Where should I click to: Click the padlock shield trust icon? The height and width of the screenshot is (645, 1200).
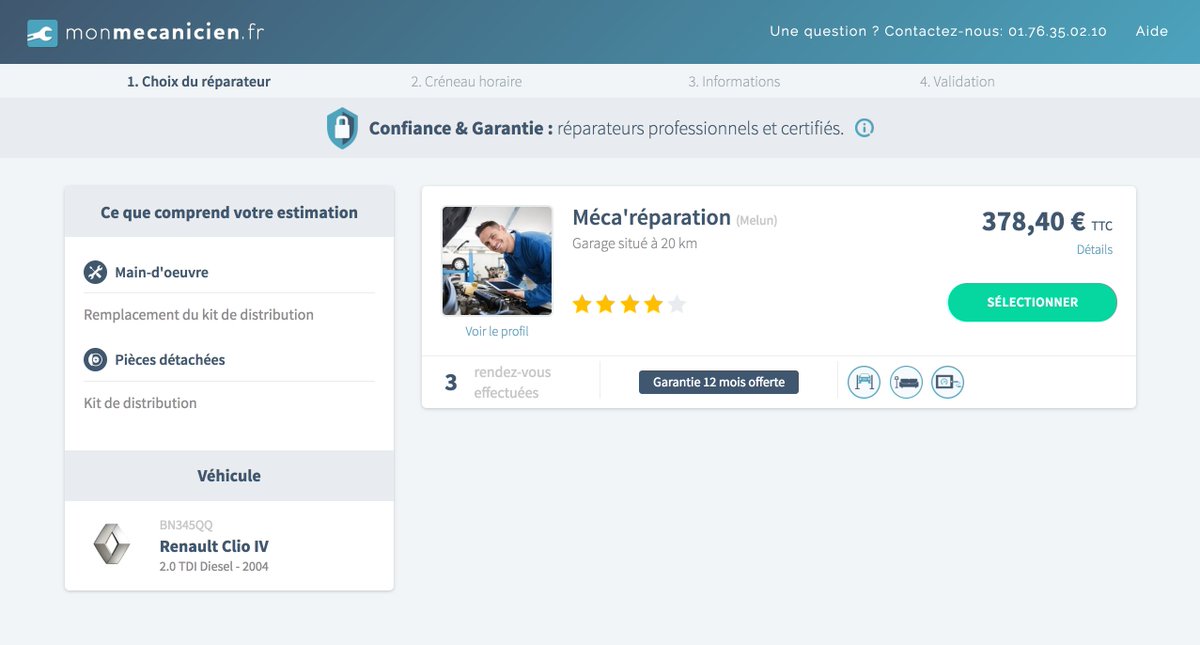click(342, 128)
